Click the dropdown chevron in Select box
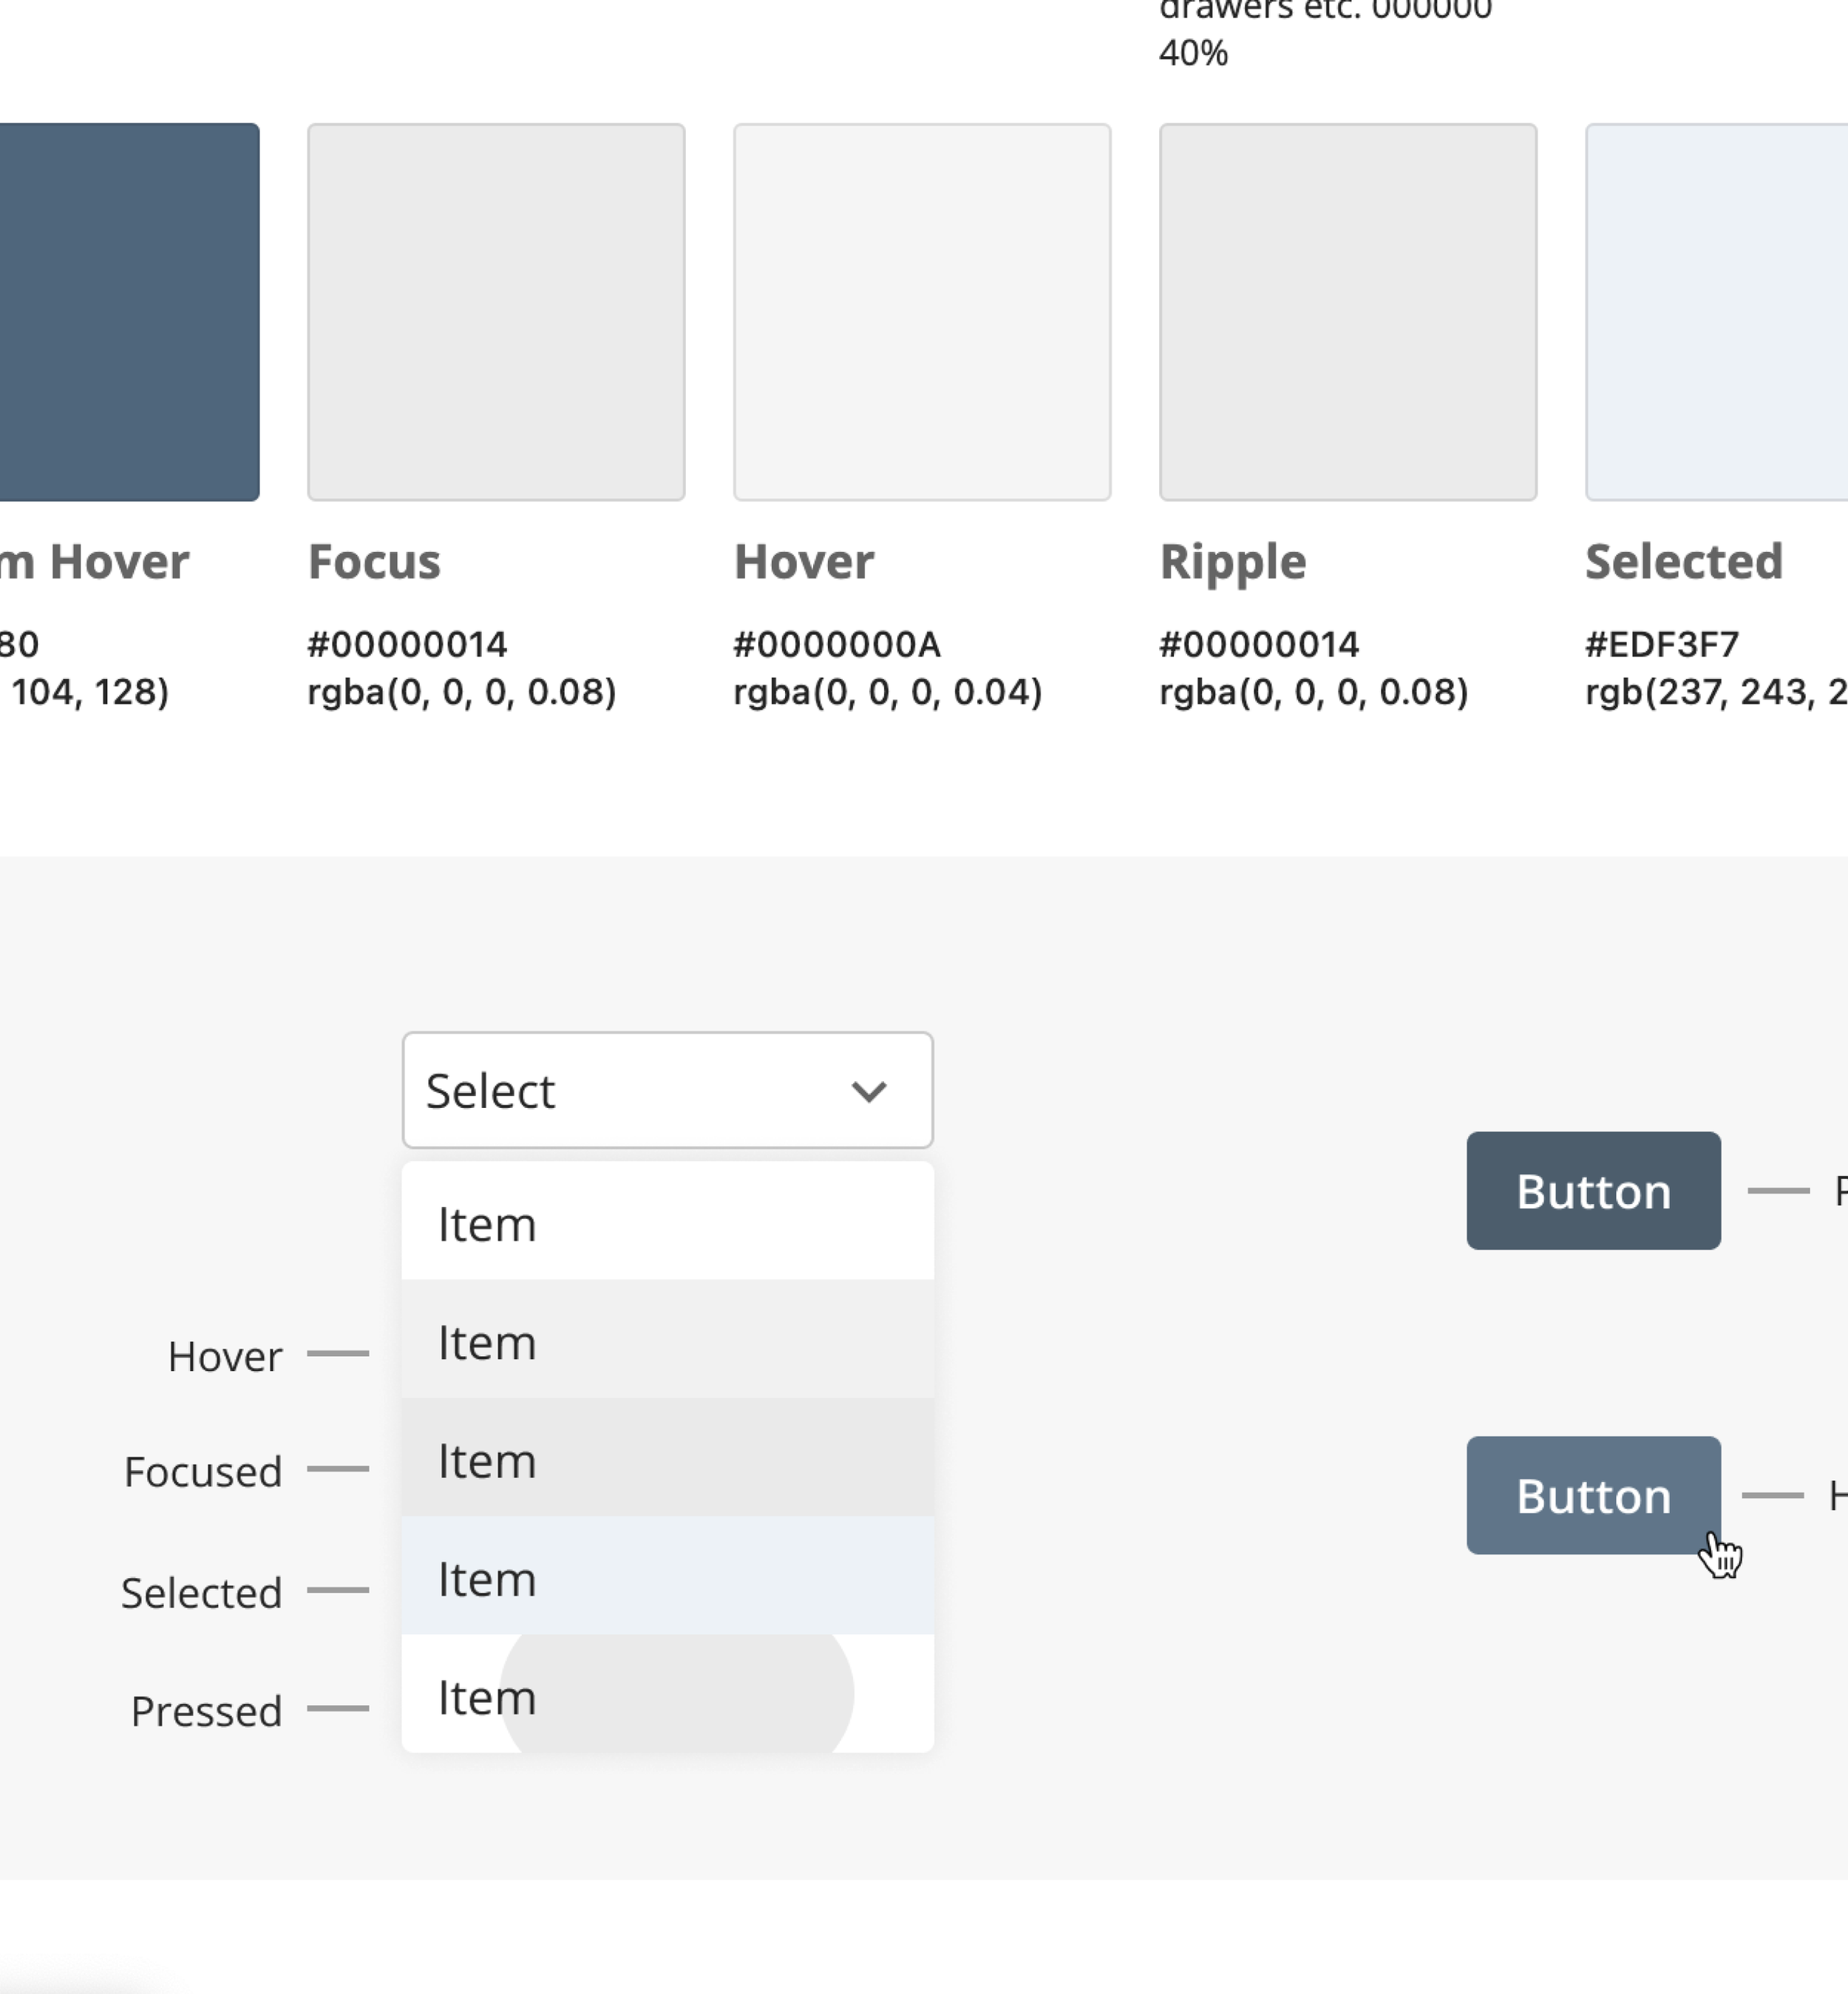The image size is (1848, 1994). 868,1092
